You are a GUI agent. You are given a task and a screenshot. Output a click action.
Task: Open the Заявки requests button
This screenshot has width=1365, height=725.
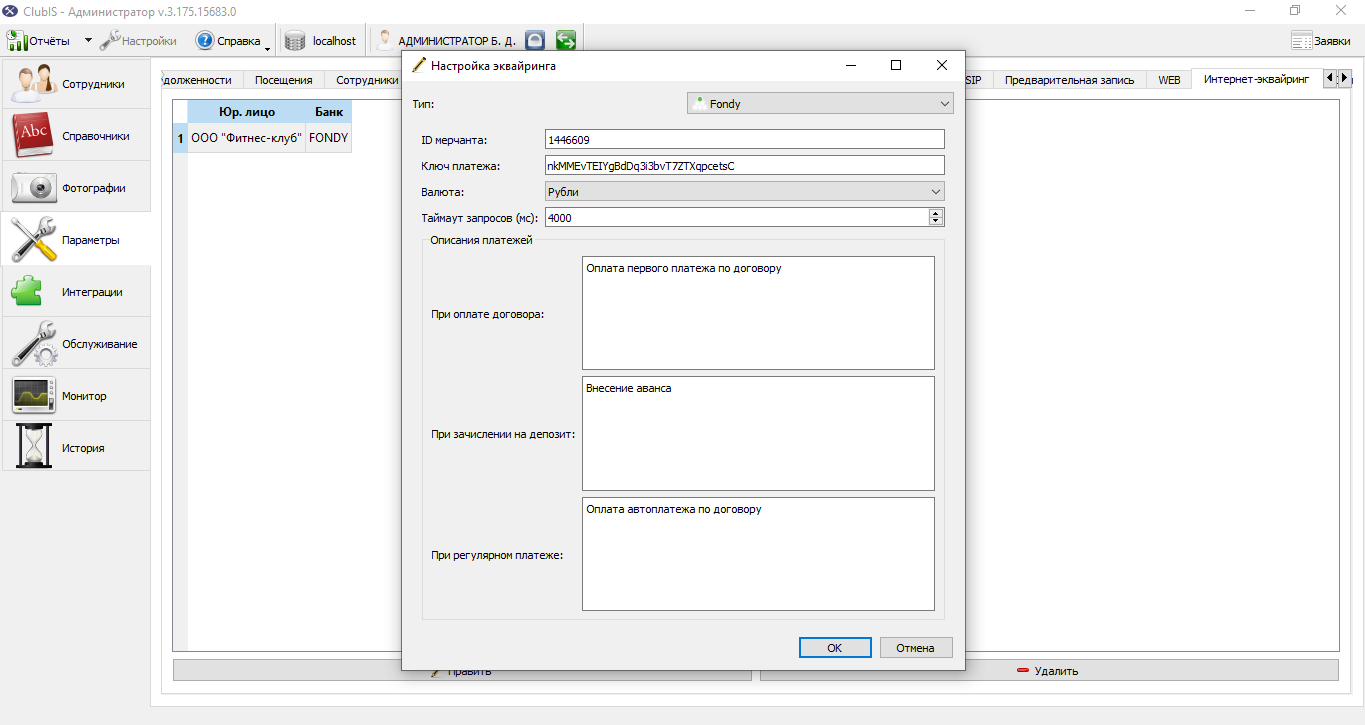(x=1320, y=41)
